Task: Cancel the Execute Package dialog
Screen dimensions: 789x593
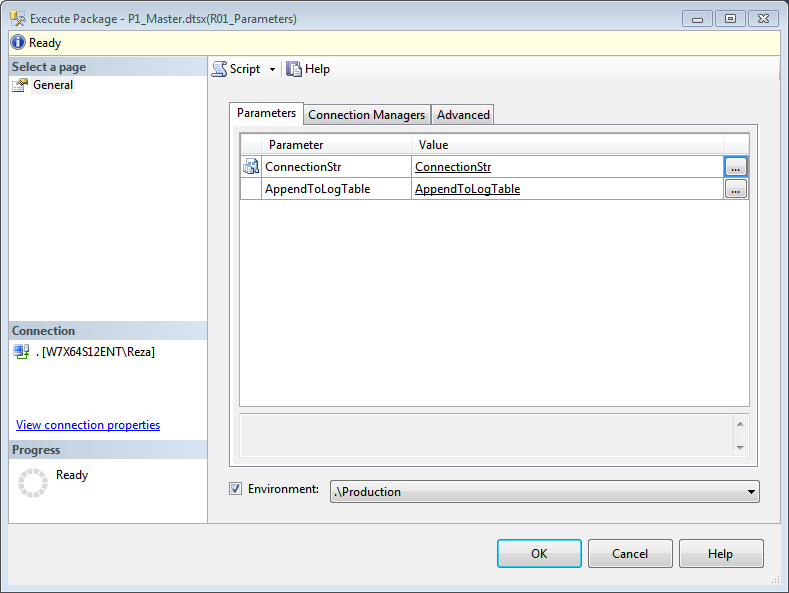Action: tap(630, 554)
